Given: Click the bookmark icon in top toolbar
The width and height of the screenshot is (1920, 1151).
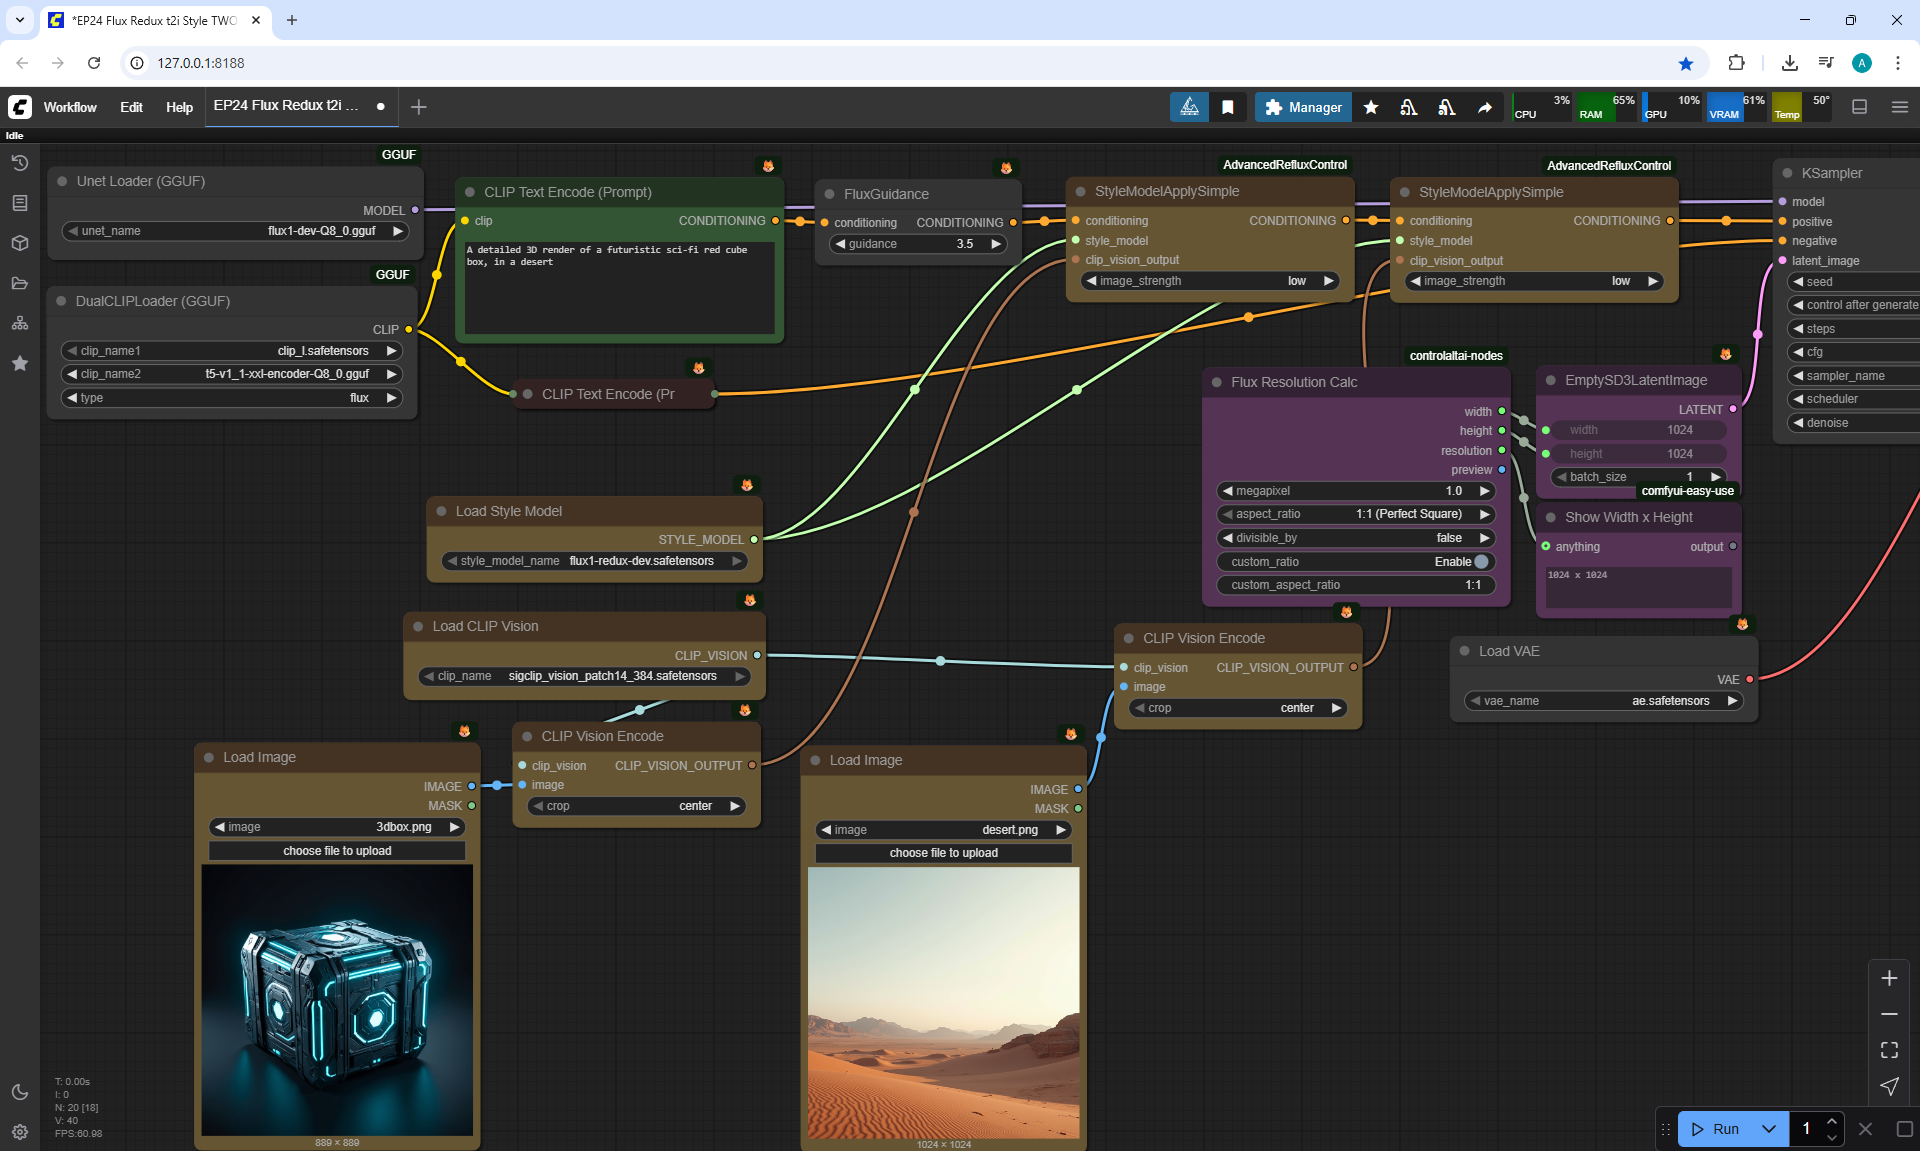Looking at the screenshot, I should [1228, 107].
